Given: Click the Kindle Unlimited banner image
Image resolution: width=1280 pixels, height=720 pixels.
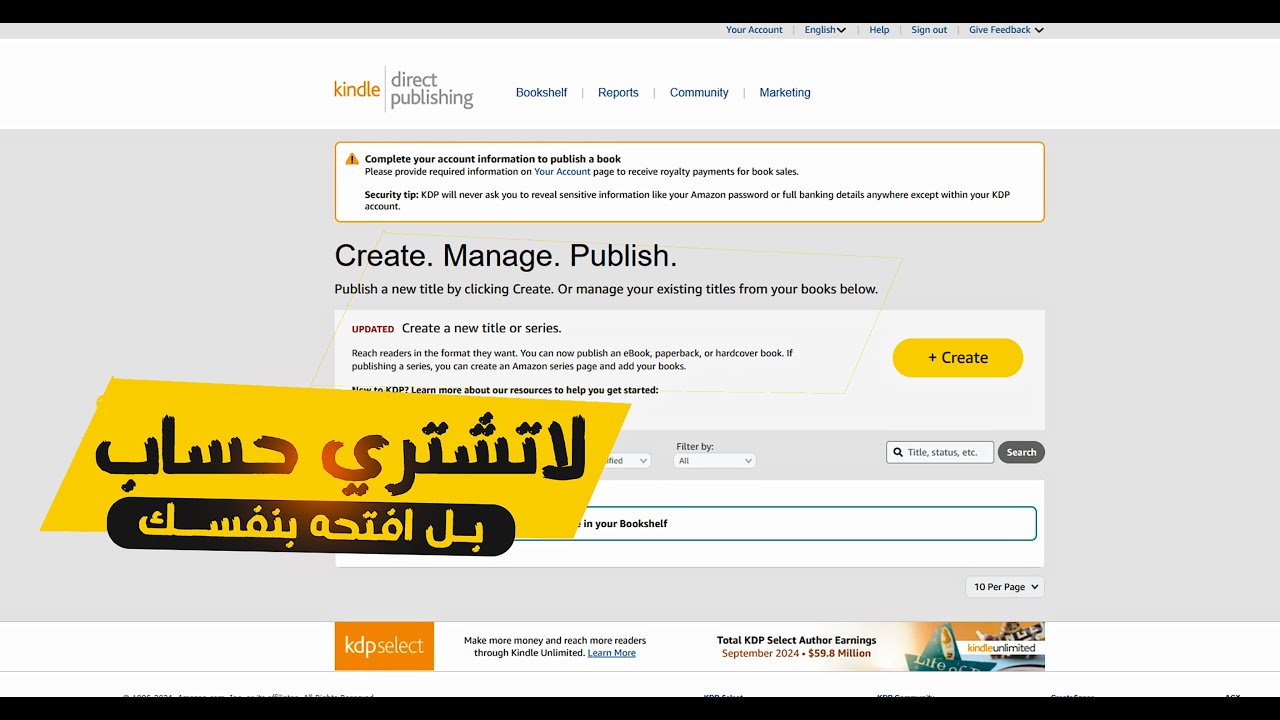Looking at the screenshot, I should pos(974,646).
